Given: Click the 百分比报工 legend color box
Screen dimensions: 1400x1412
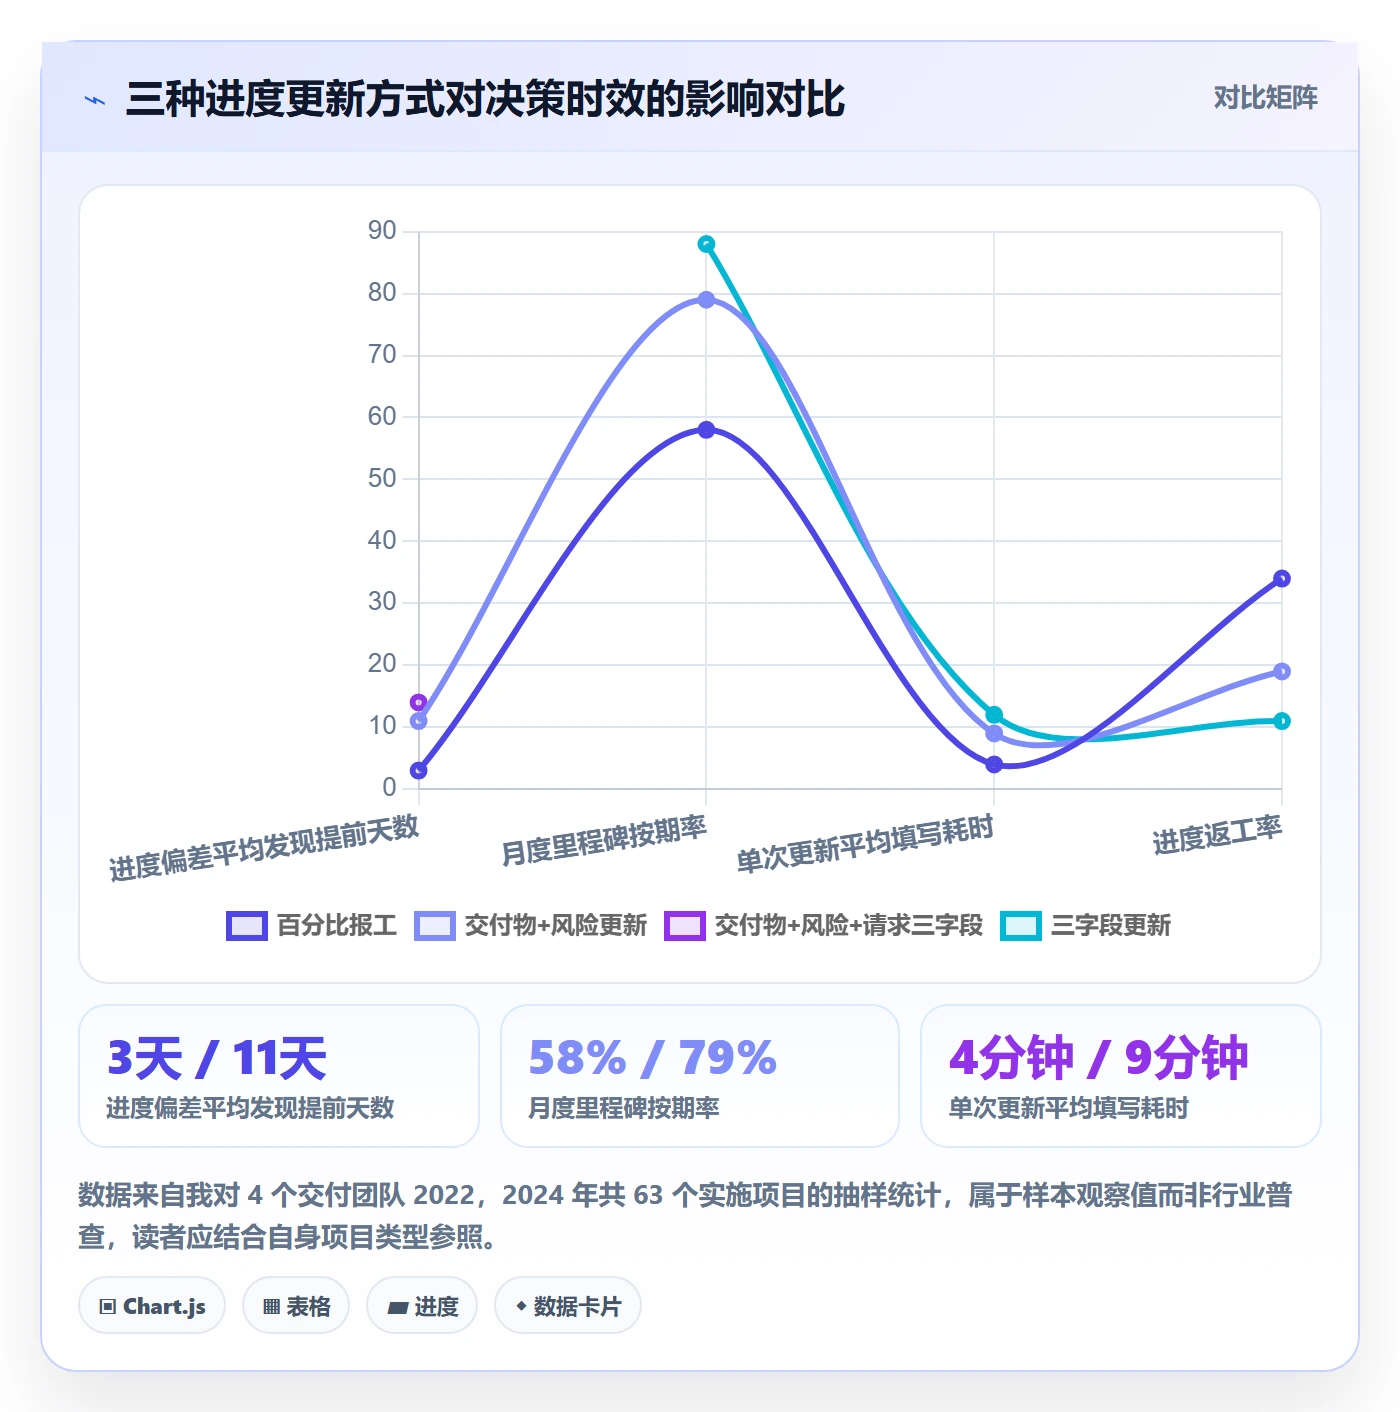Looking at the screenshot, I should pos(247,926).
